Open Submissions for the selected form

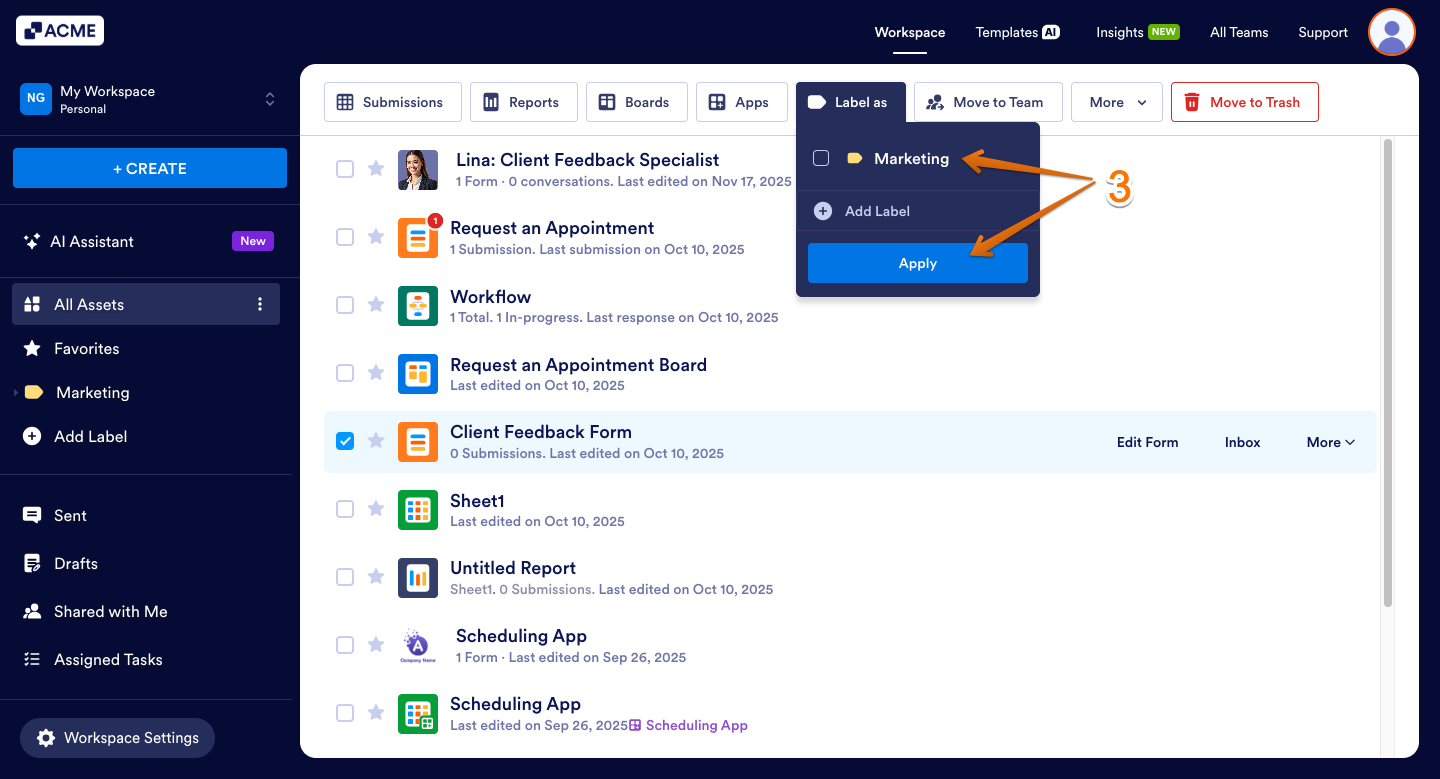393,102
